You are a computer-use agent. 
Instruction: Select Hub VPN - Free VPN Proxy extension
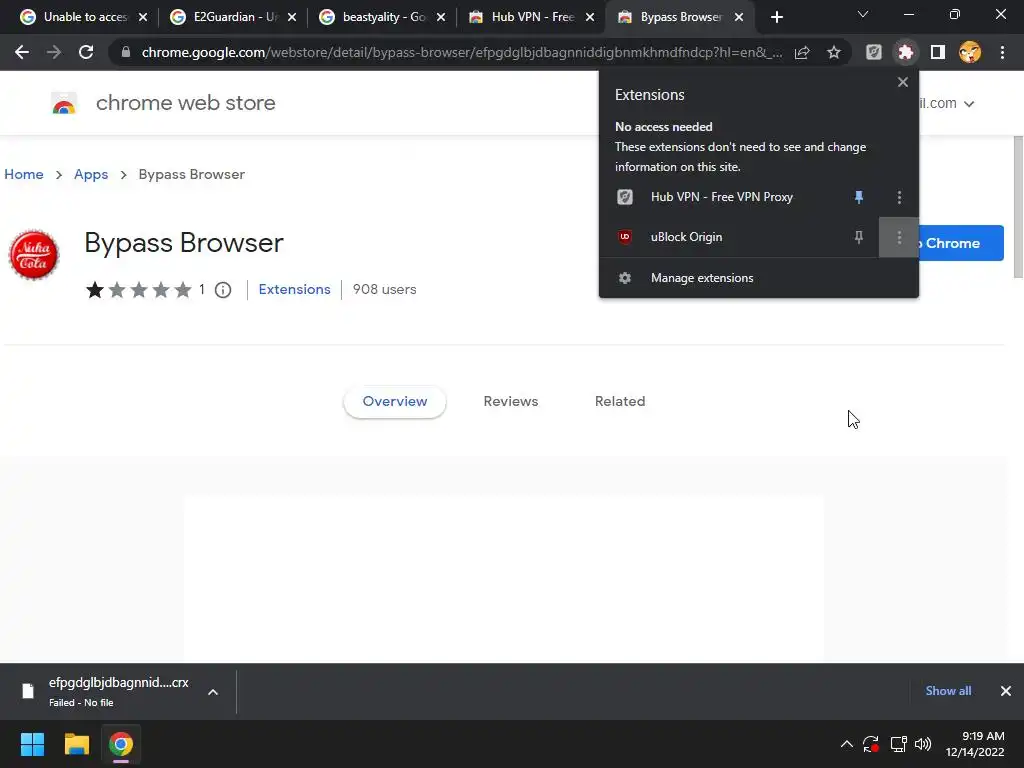pos(722,197)
